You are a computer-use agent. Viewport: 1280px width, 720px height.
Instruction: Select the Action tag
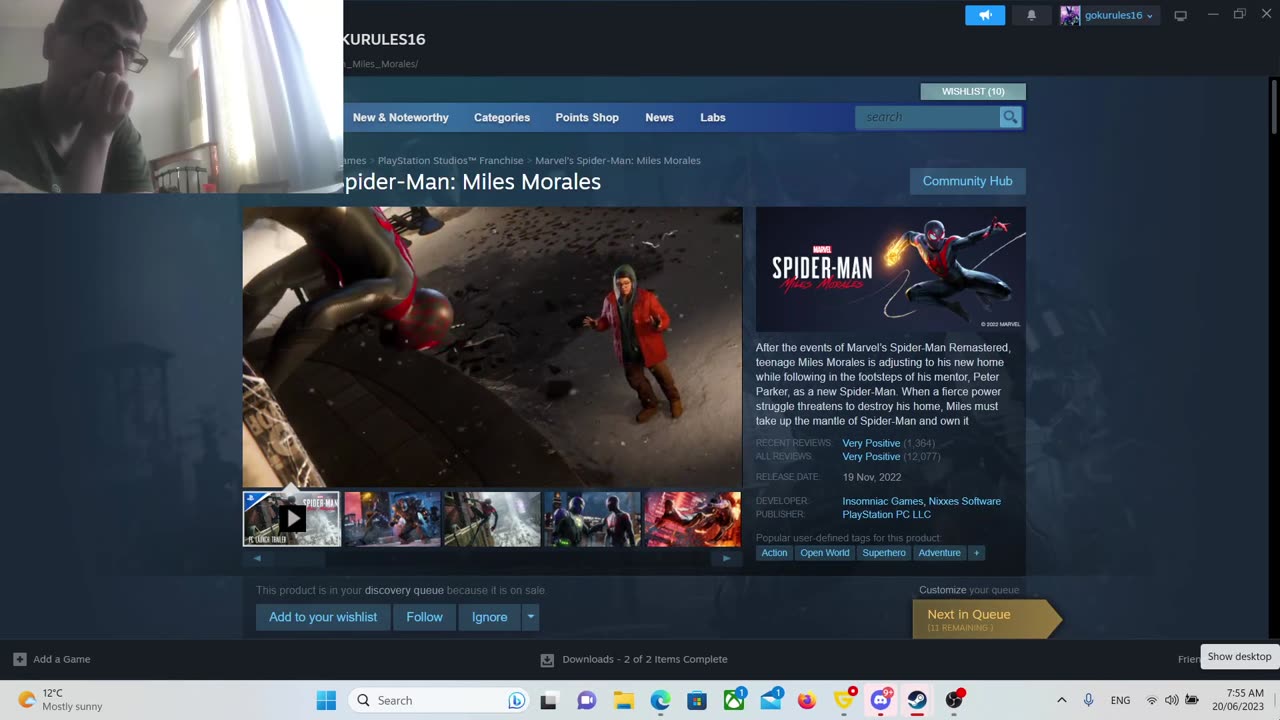[774, 553]
